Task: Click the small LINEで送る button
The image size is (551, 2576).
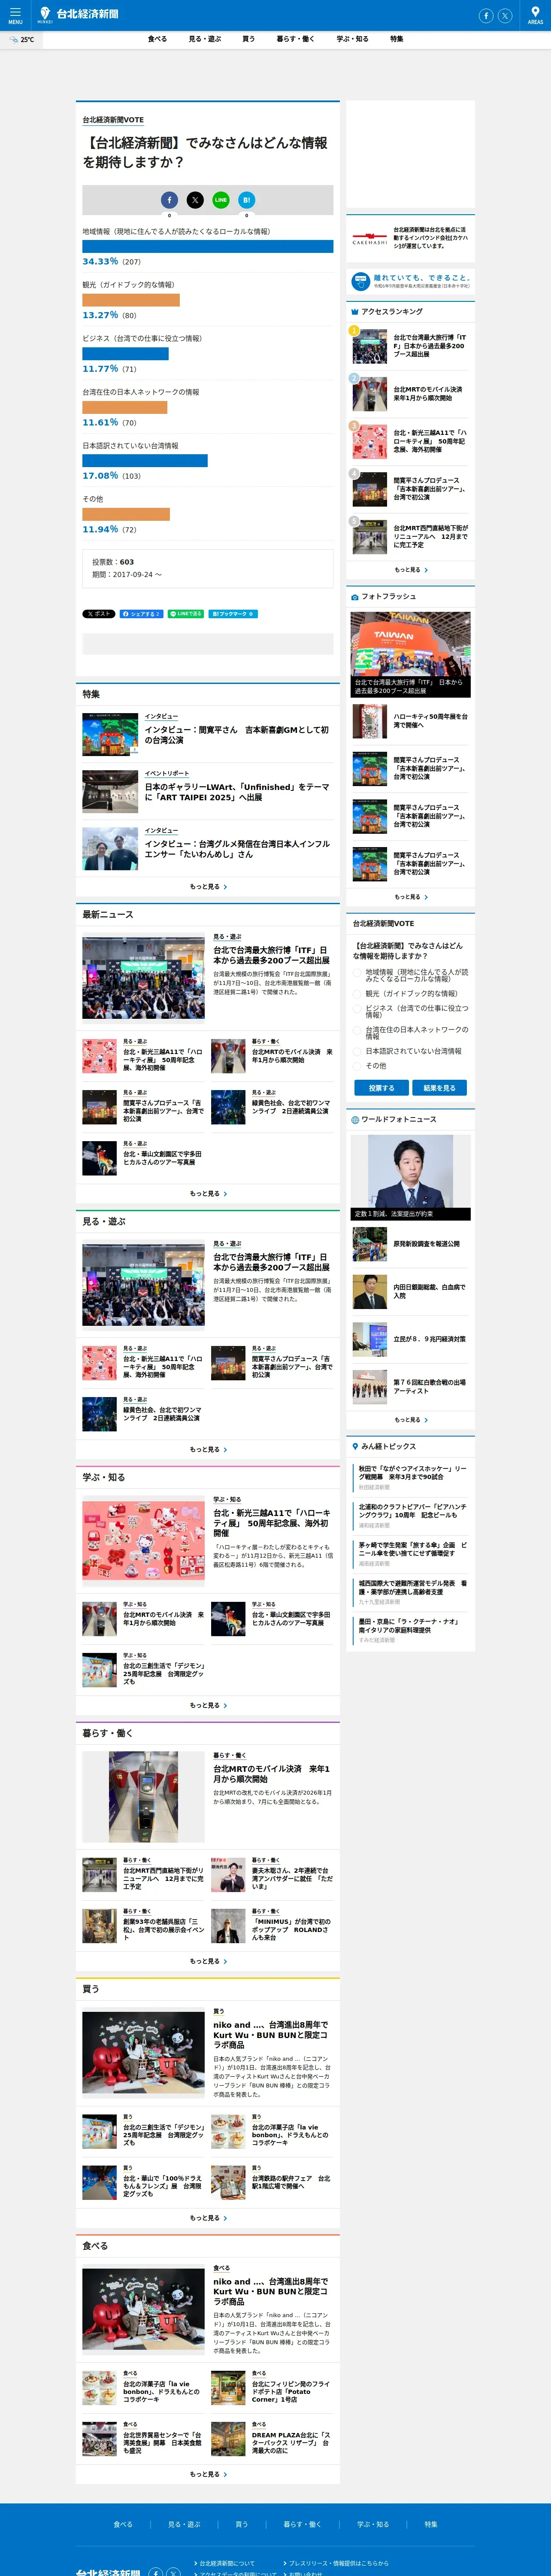Action: click(186, 614)
